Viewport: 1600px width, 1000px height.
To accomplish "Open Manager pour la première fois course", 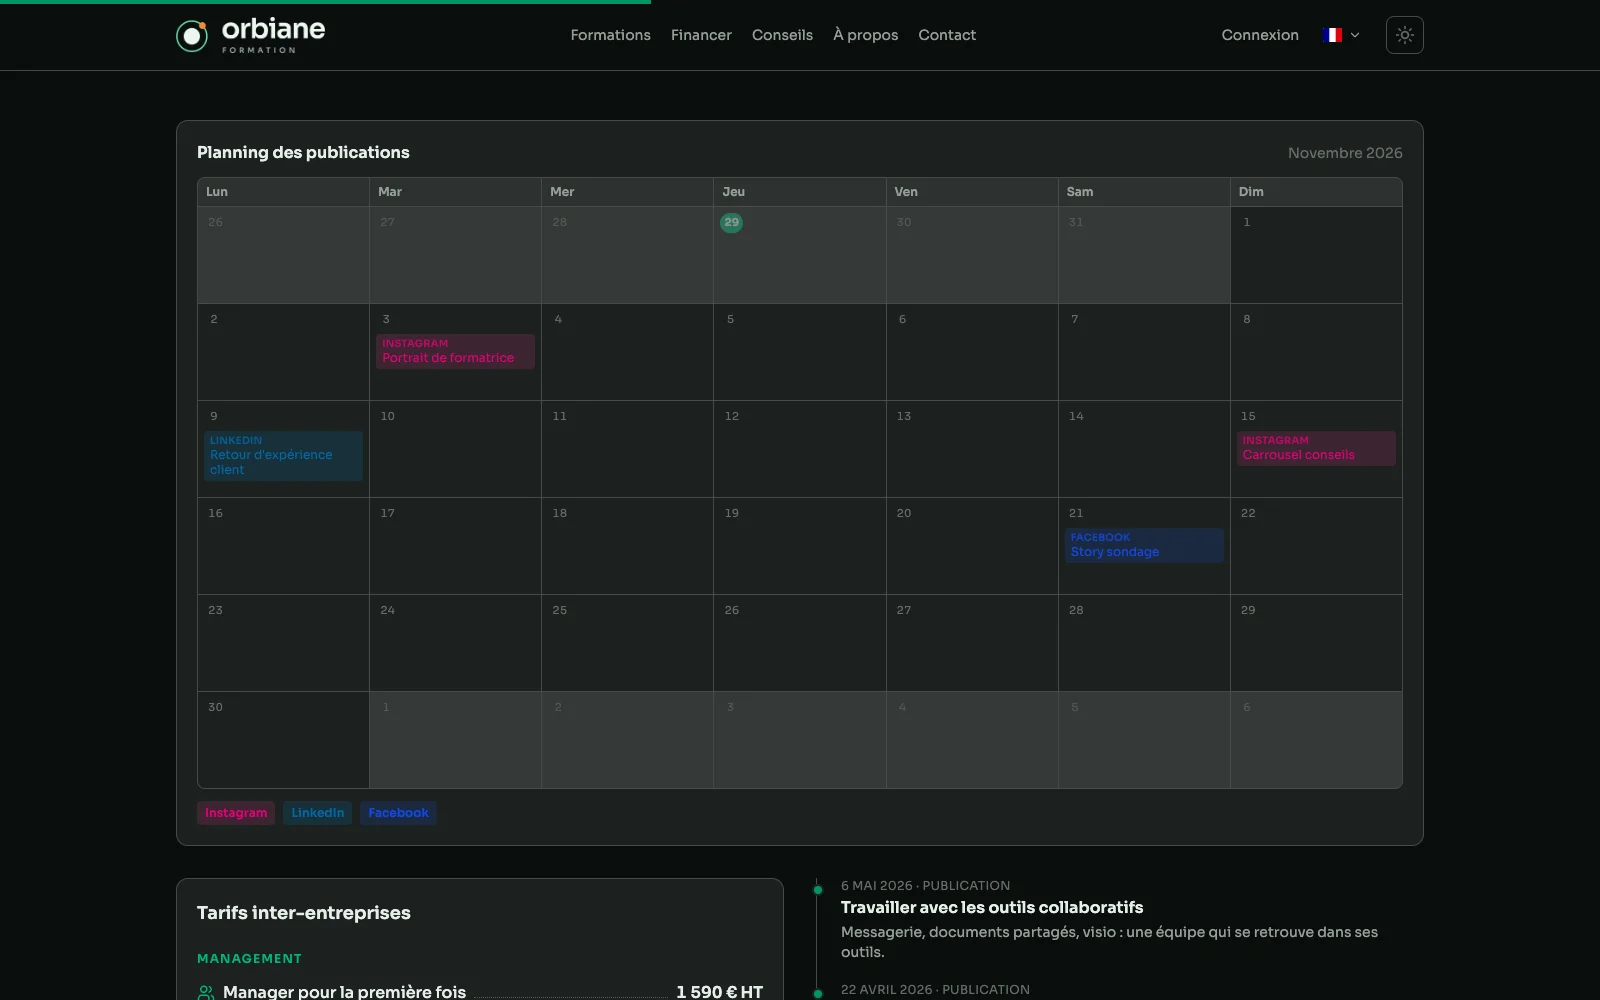I will 344,992.
